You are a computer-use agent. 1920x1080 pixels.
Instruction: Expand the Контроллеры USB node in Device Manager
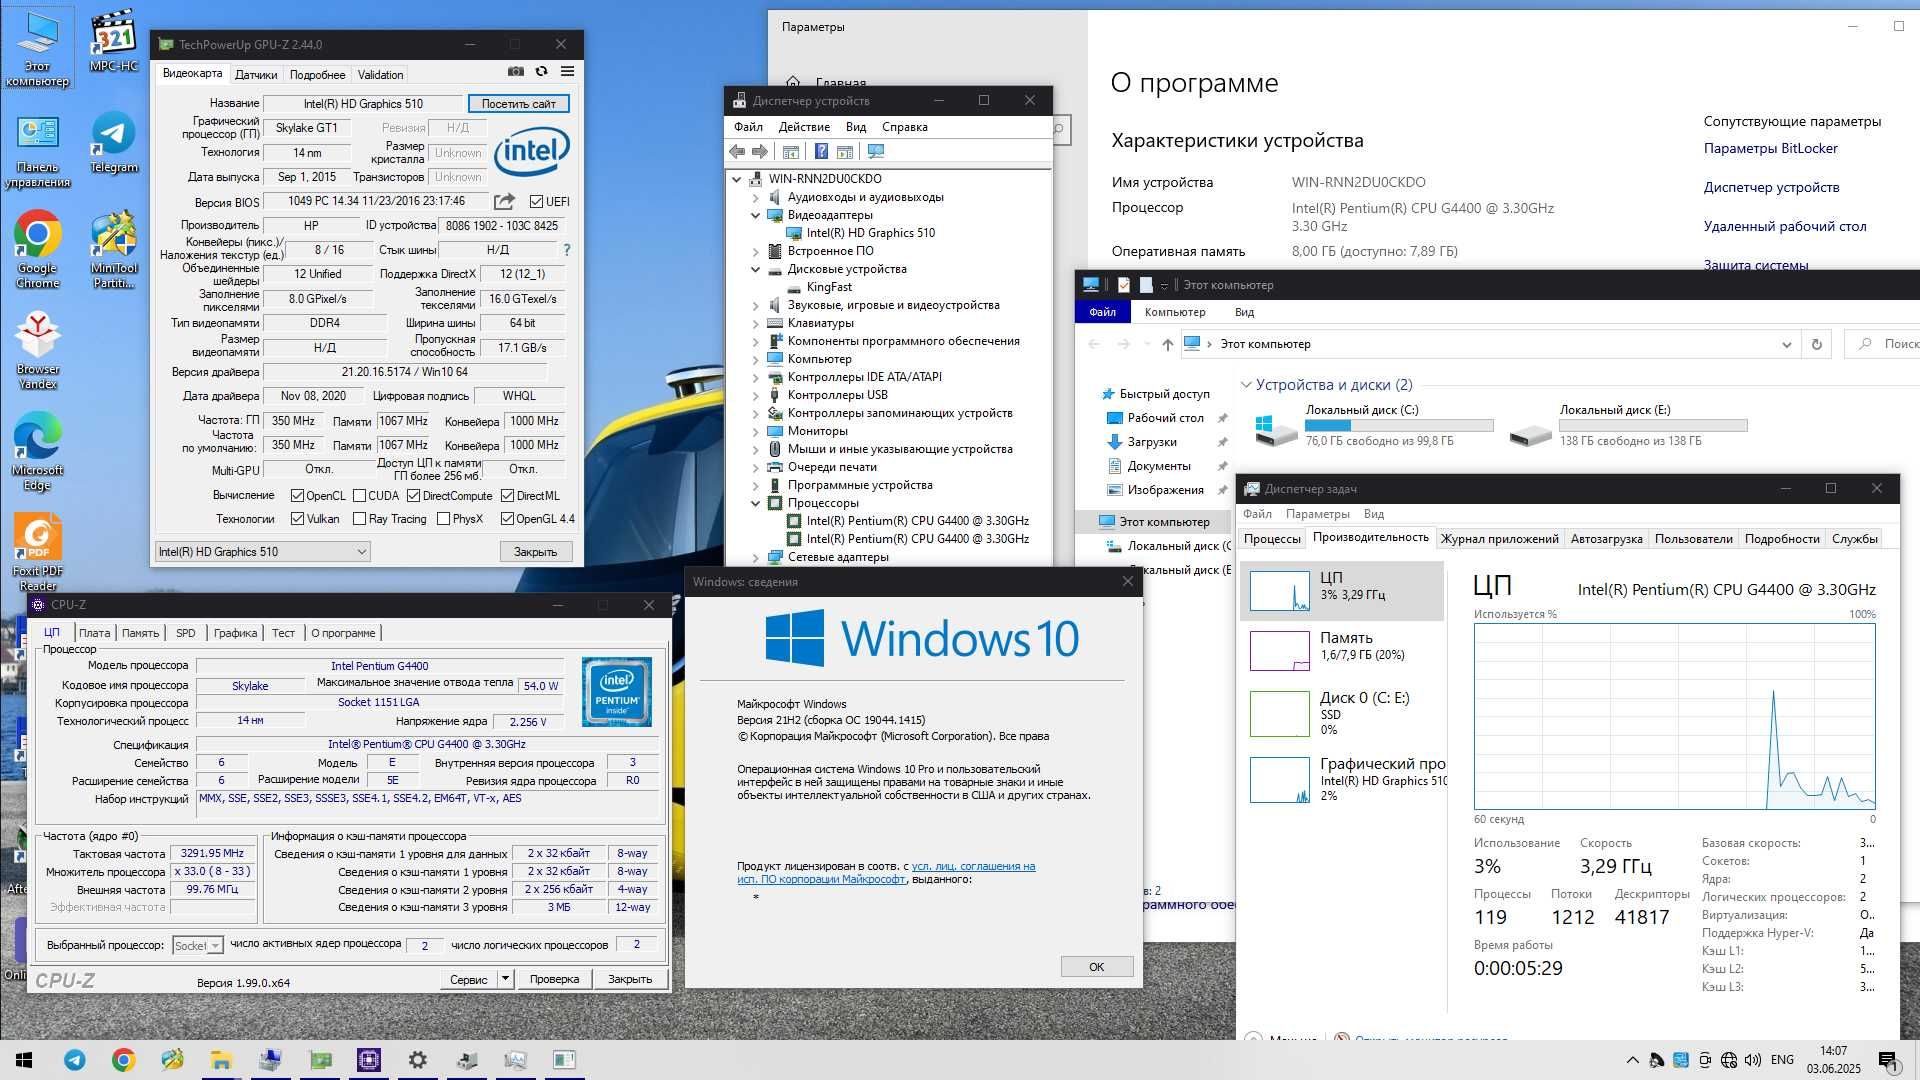pos(756,395)
